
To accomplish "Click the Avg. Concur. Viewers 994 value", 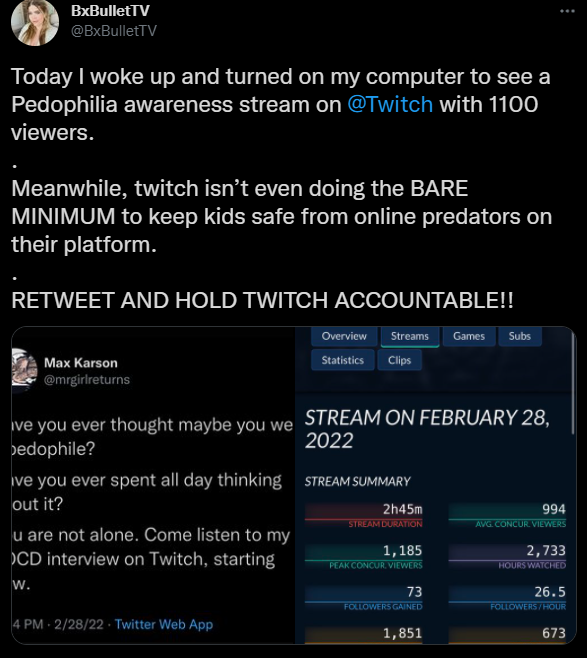I will point(554,509).
